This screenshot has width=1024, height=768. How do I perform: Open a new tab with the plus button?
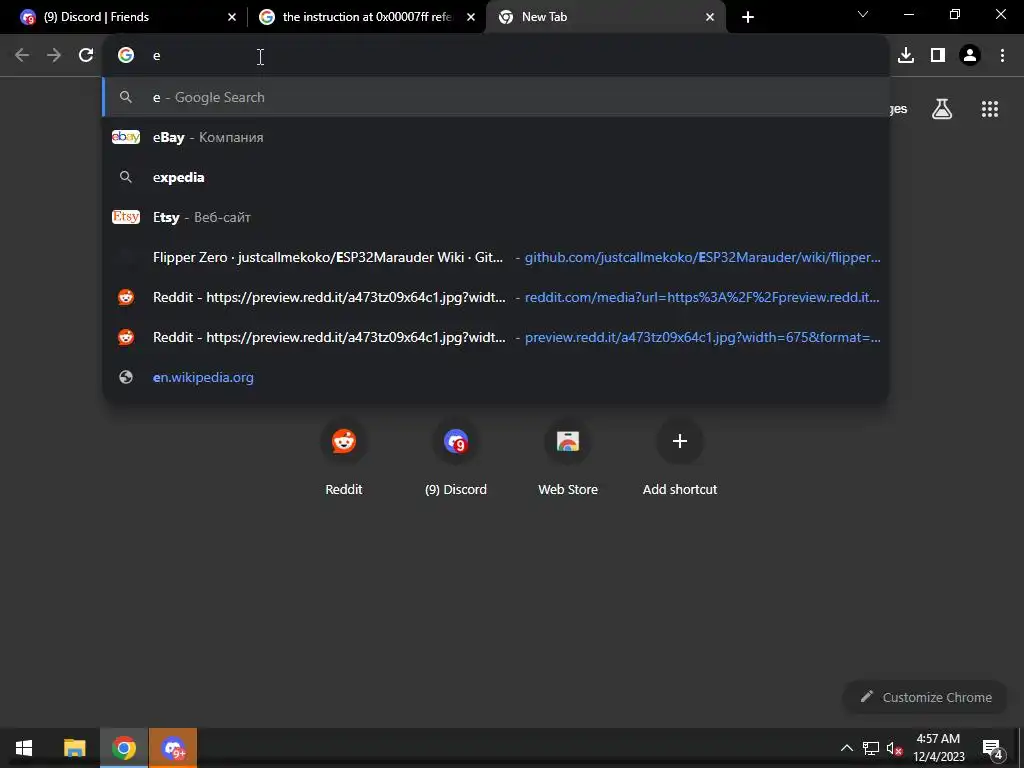tap(748, 17)
